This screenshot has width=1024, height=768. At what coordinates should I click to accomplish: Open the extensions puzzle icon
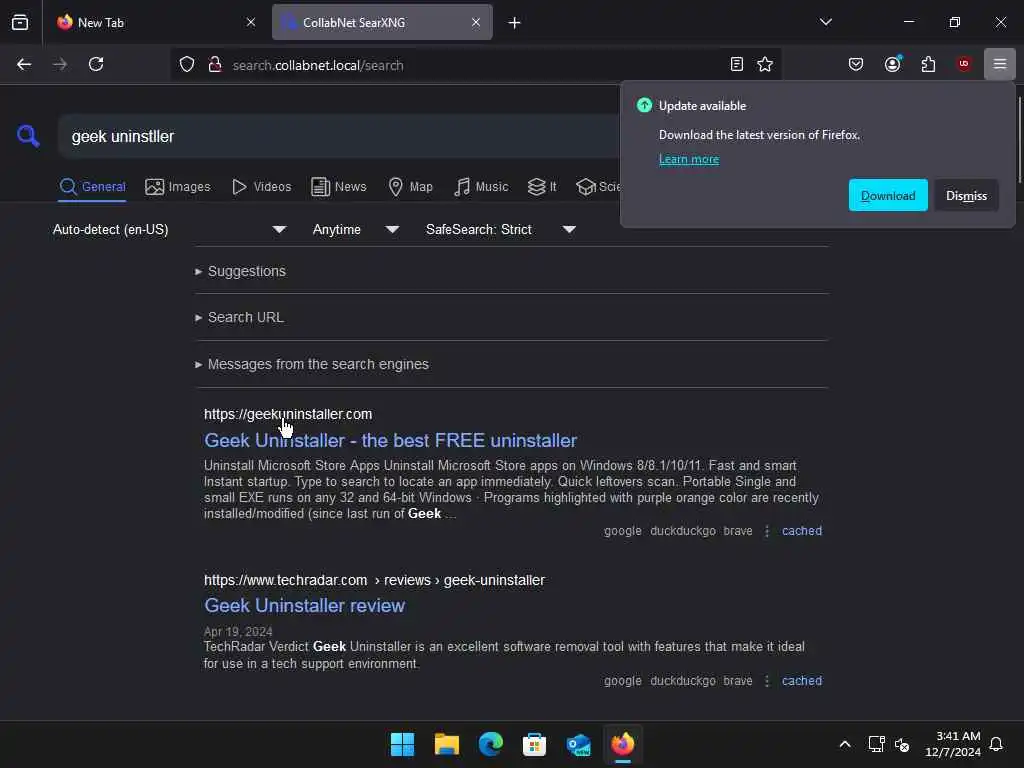pos(928,64)
